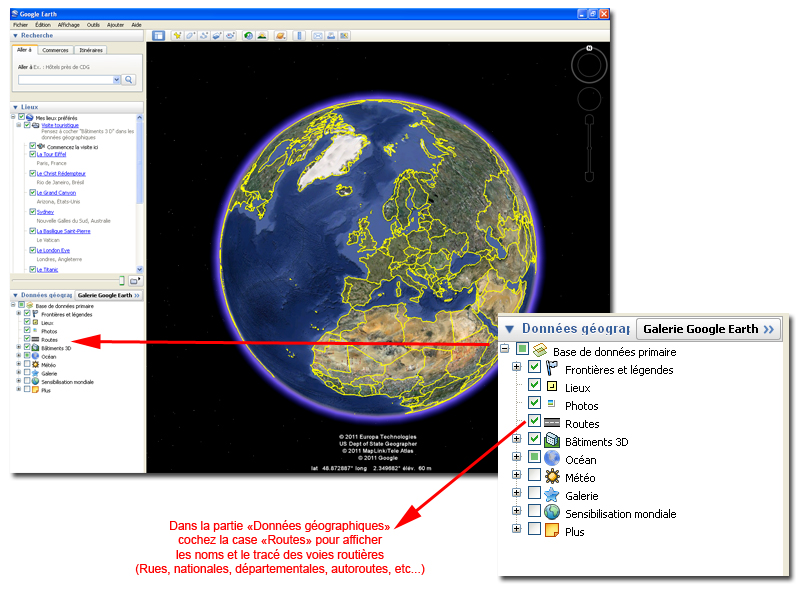
Task: Click the north indicator on the compass ring
Action: 589,48
